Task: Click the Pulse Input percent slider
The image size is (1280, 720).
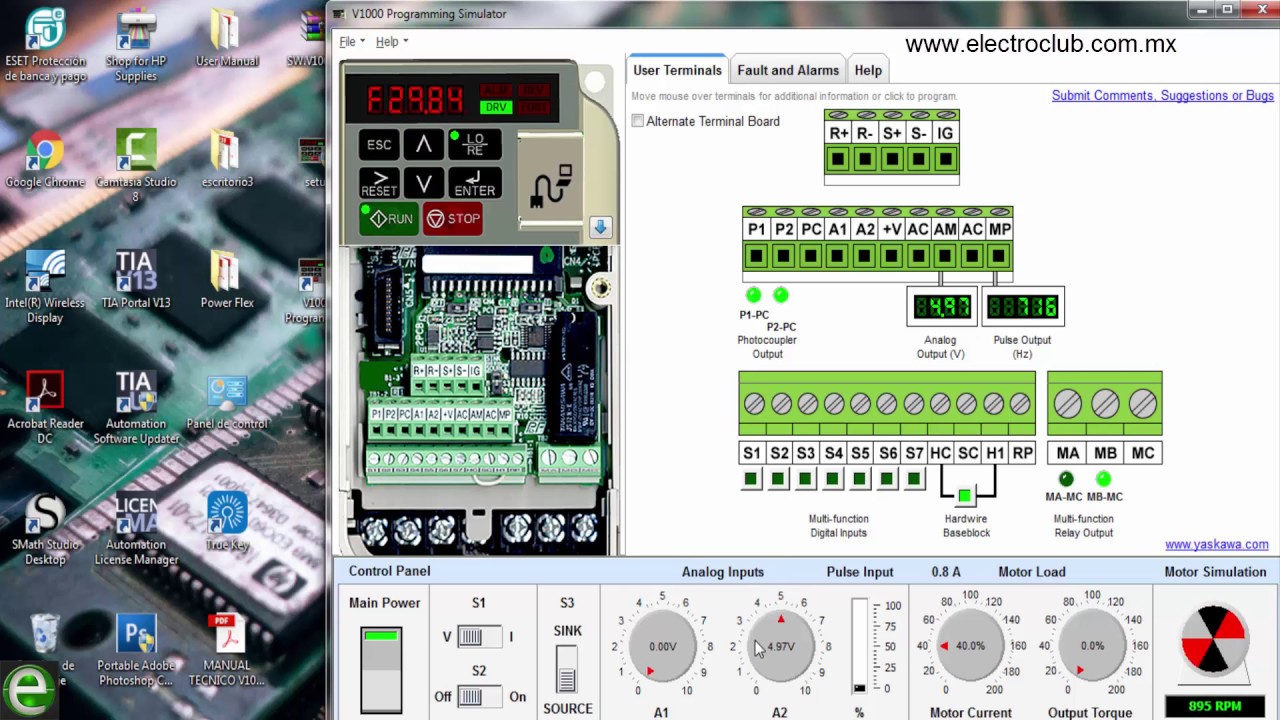Action: [x=859, y=646]
